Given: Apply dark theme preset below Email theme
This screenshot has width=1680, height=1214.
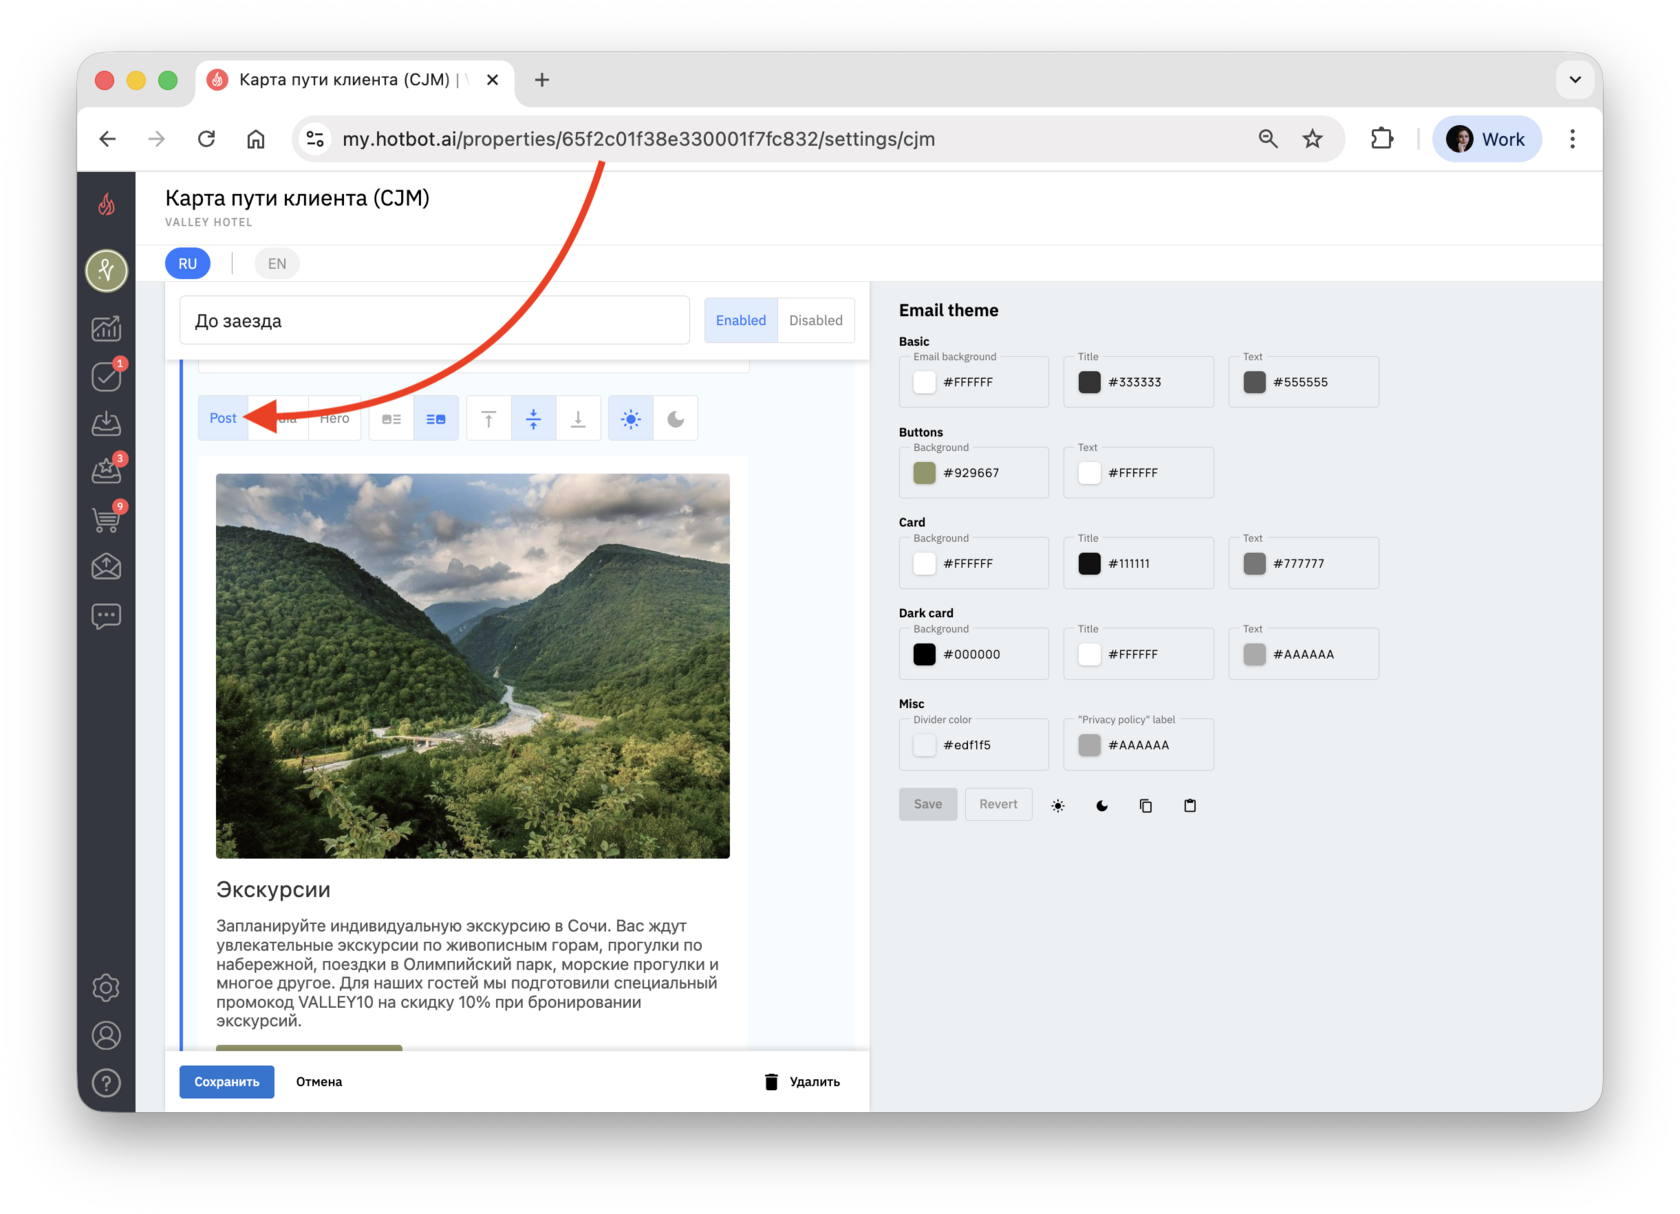Looking at the screenshot, I should pos(1102,805).
